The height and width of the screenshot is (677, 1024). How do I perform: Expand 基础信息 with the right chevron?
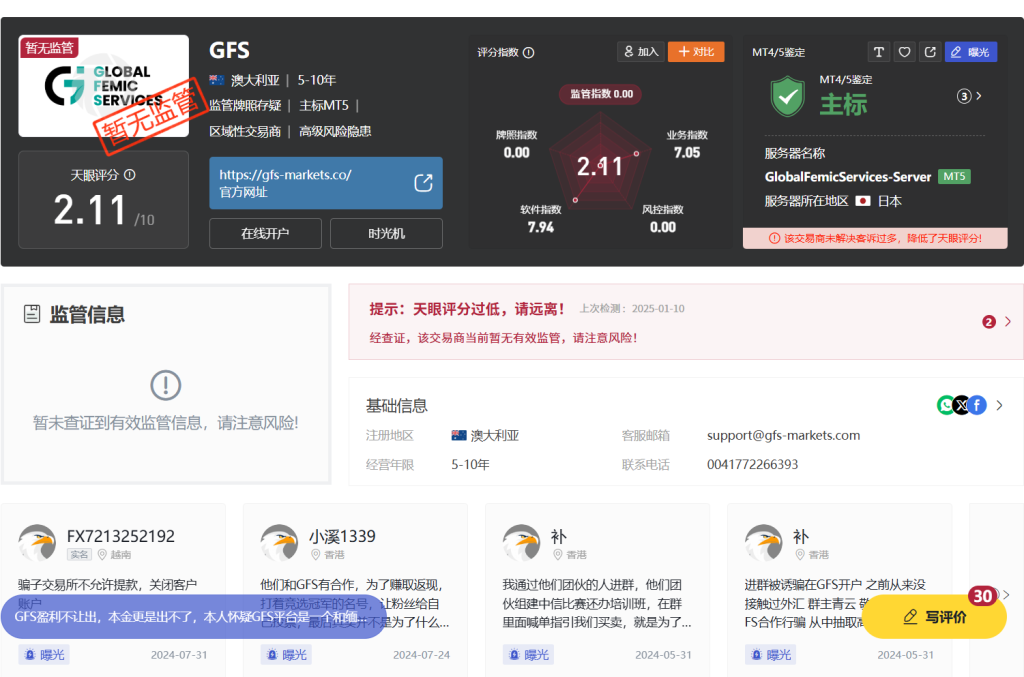pyautogui.click(x=1000, y=405)
